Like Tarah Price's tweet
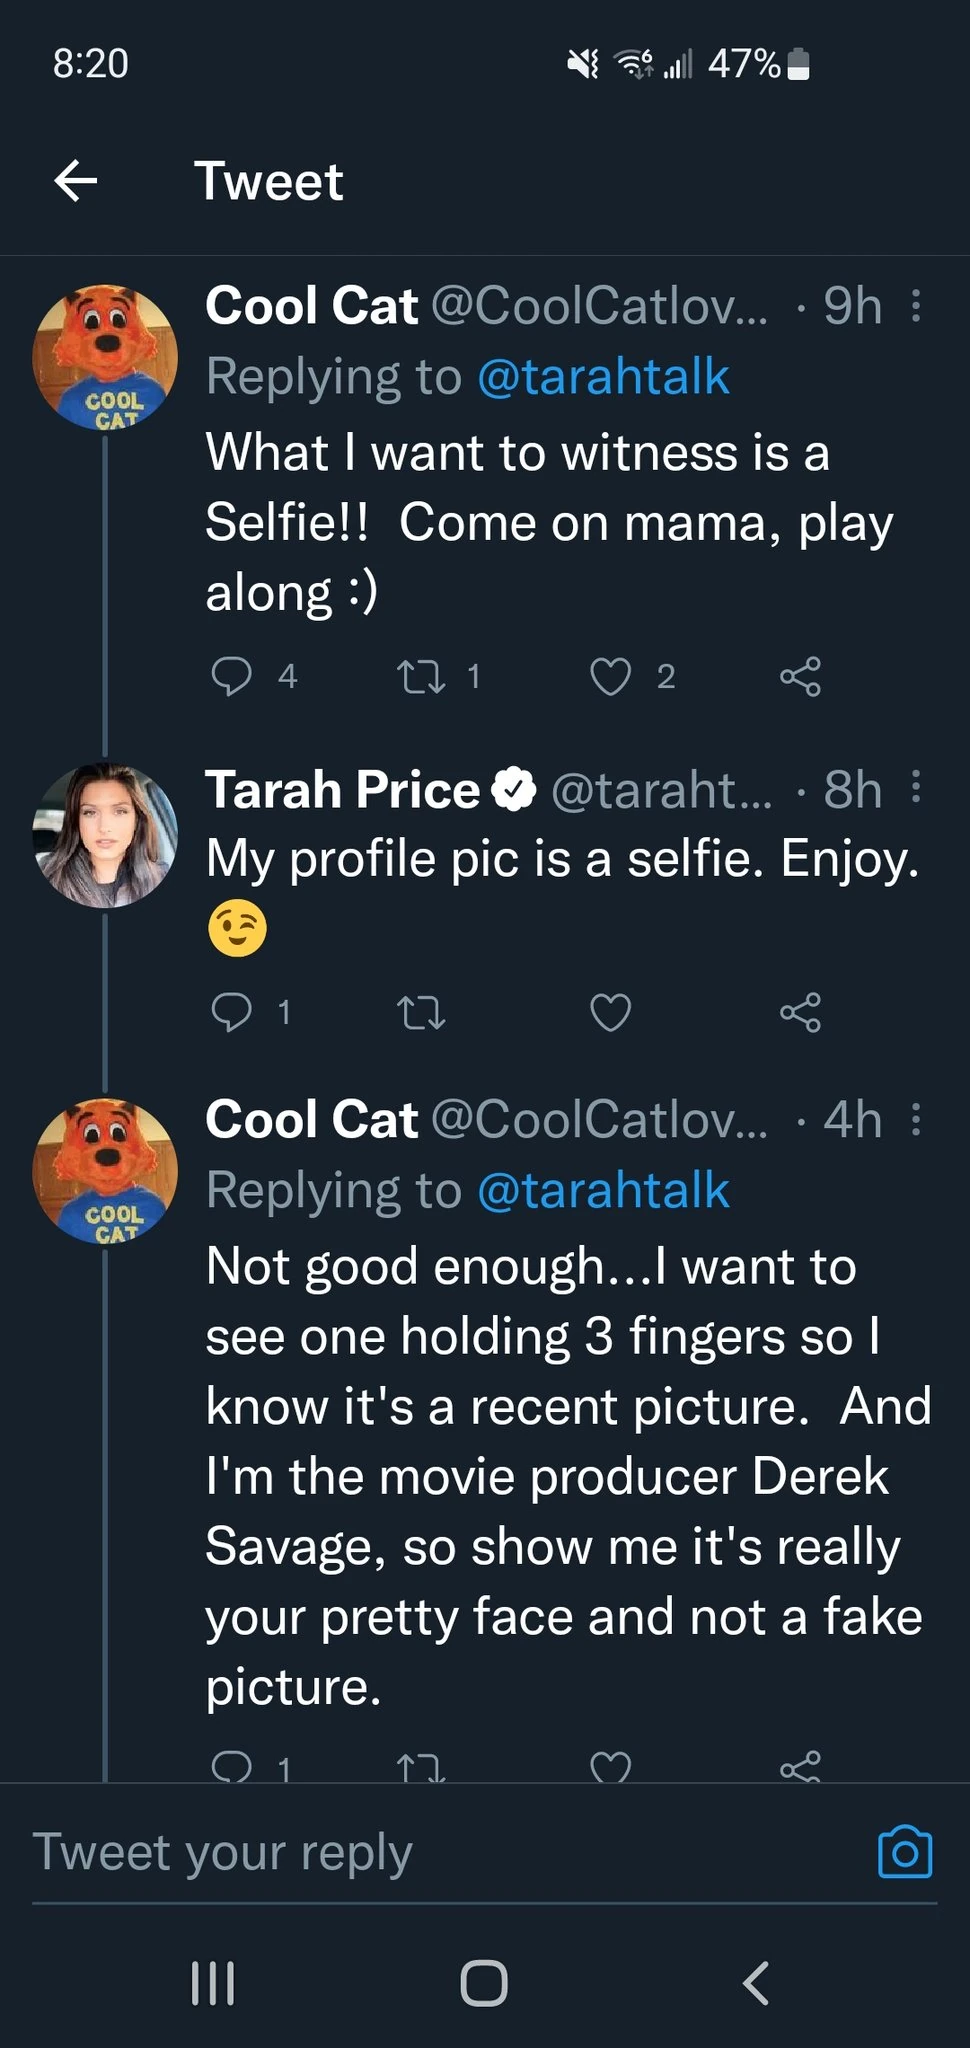The height and width of the screenshot is (2048, 970). [610, 1013]
